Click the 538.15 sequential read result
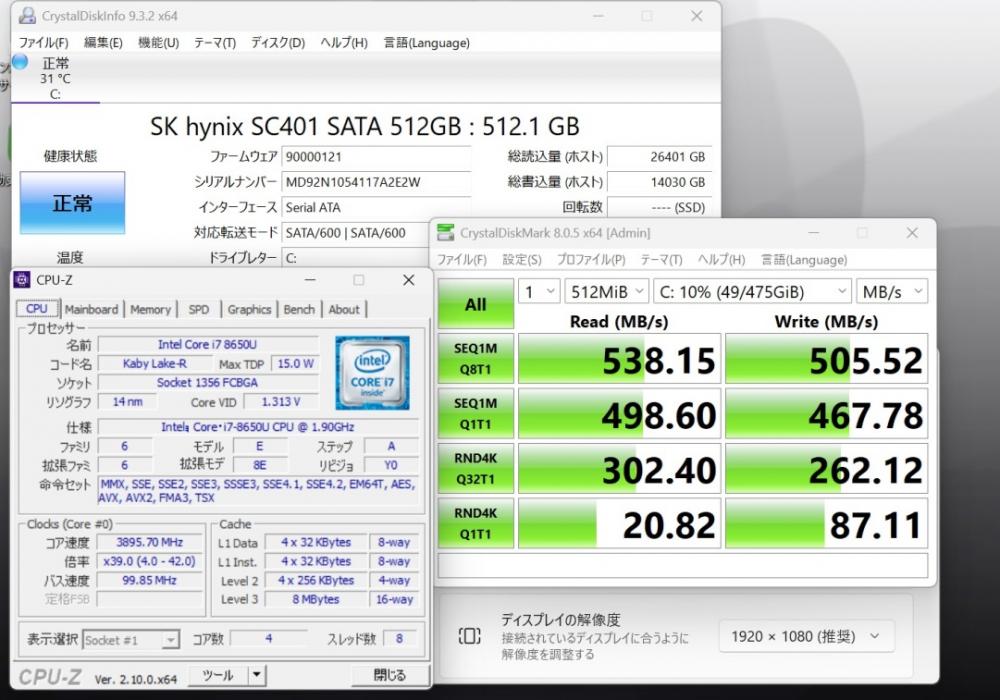Image resolution: width=1000 pixels, height=700 pixels. coord(619,358)
